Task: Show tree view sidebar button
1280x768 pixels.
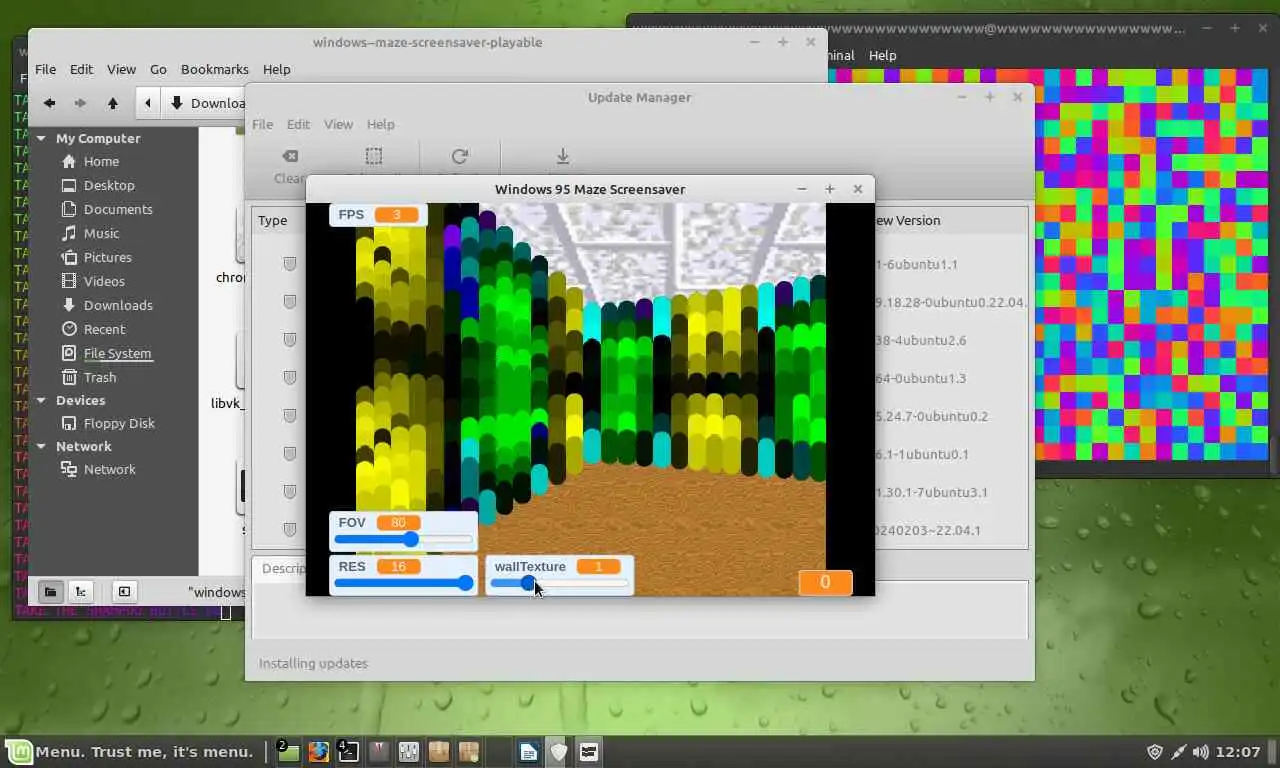Action: (x=81, y=591)
